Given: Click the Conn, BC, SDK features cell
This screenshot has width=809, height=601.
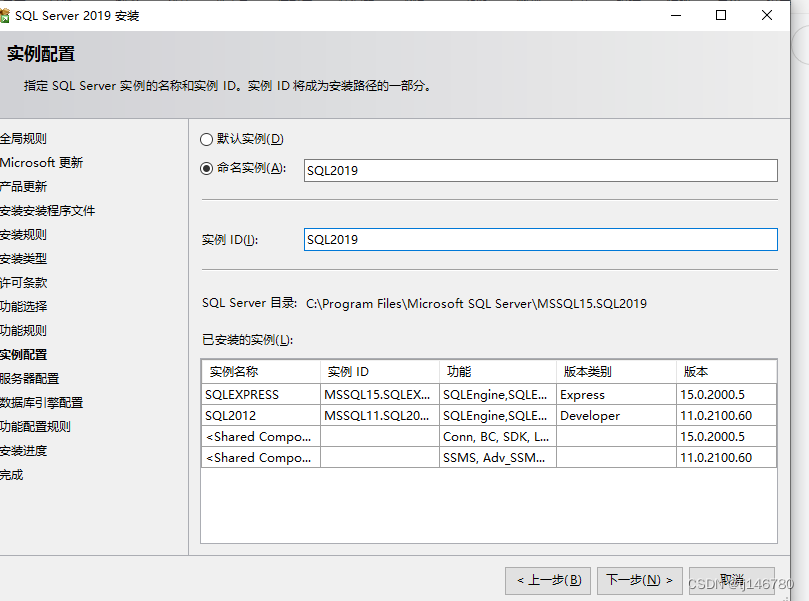Looking at the screenshot, I should tap(498, 437).
